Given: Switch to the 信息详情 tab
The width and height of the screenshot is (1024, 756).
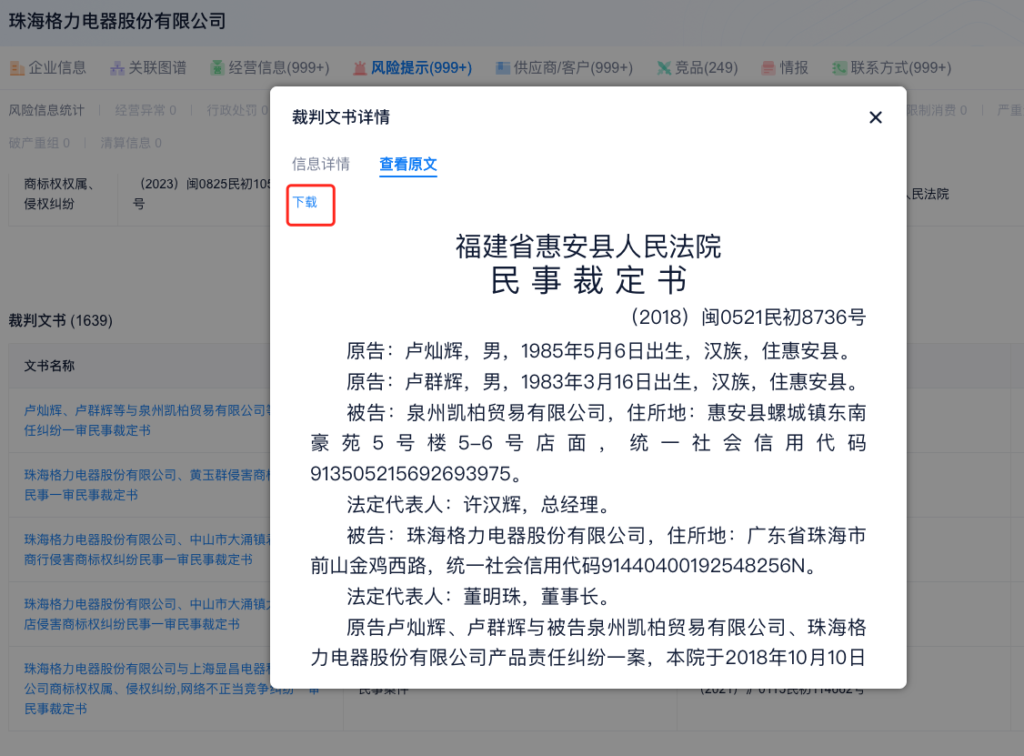Looking at the screenshot, I should (321, 164).
